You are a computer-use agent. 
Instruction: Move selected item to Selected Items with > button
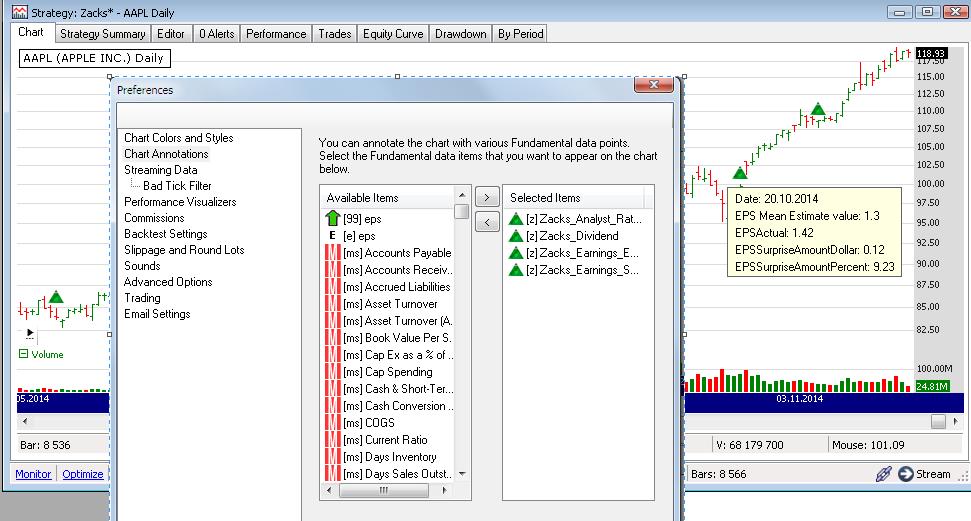click(x=486, y=197)
